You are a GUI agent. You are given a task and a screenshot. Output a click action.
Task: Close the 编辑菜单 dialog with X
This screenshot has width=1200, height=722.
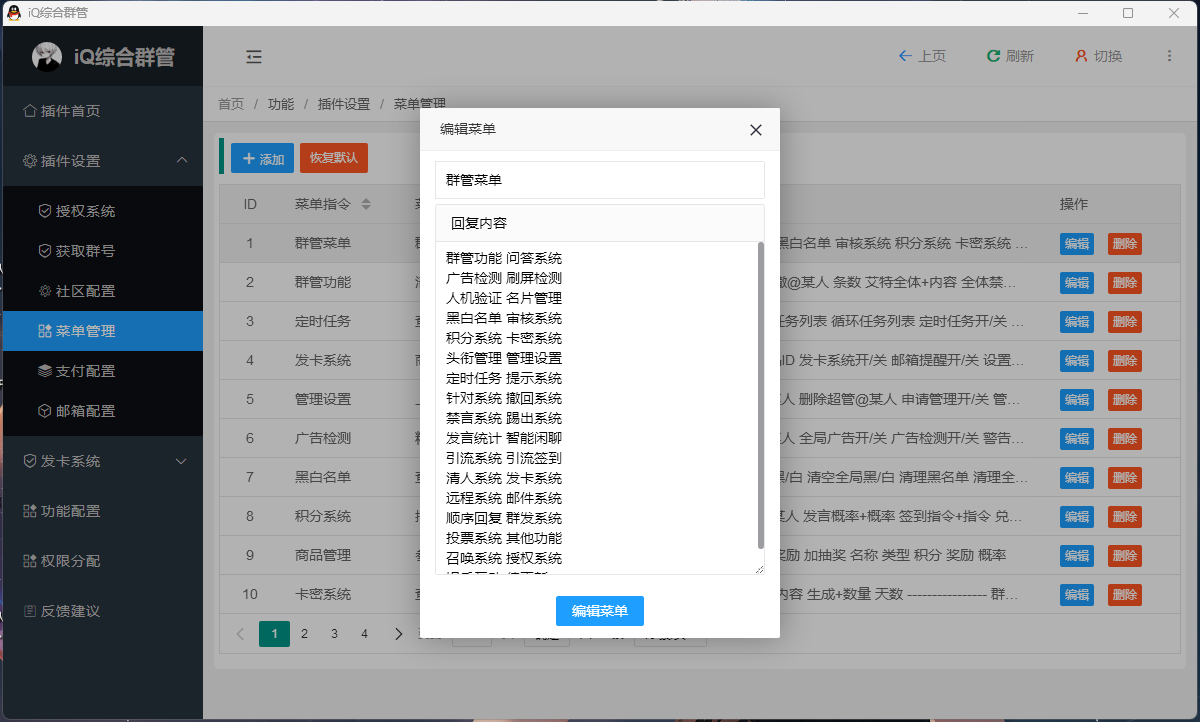click(x=756, y=130)
